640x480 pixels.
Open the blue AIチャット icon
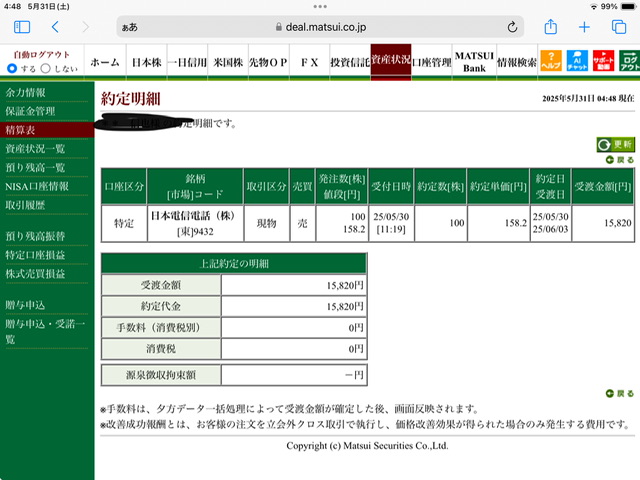pos(577,61)
